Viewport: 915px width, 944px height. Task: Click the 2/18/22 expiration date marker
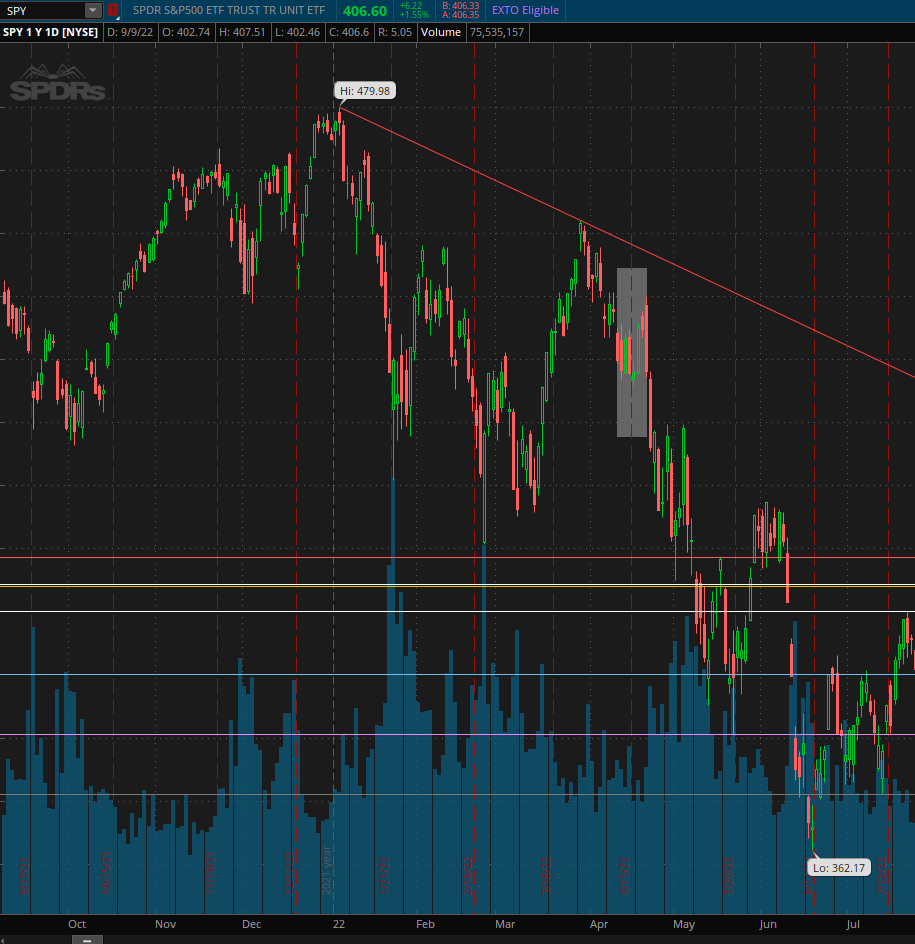[468, 876]
